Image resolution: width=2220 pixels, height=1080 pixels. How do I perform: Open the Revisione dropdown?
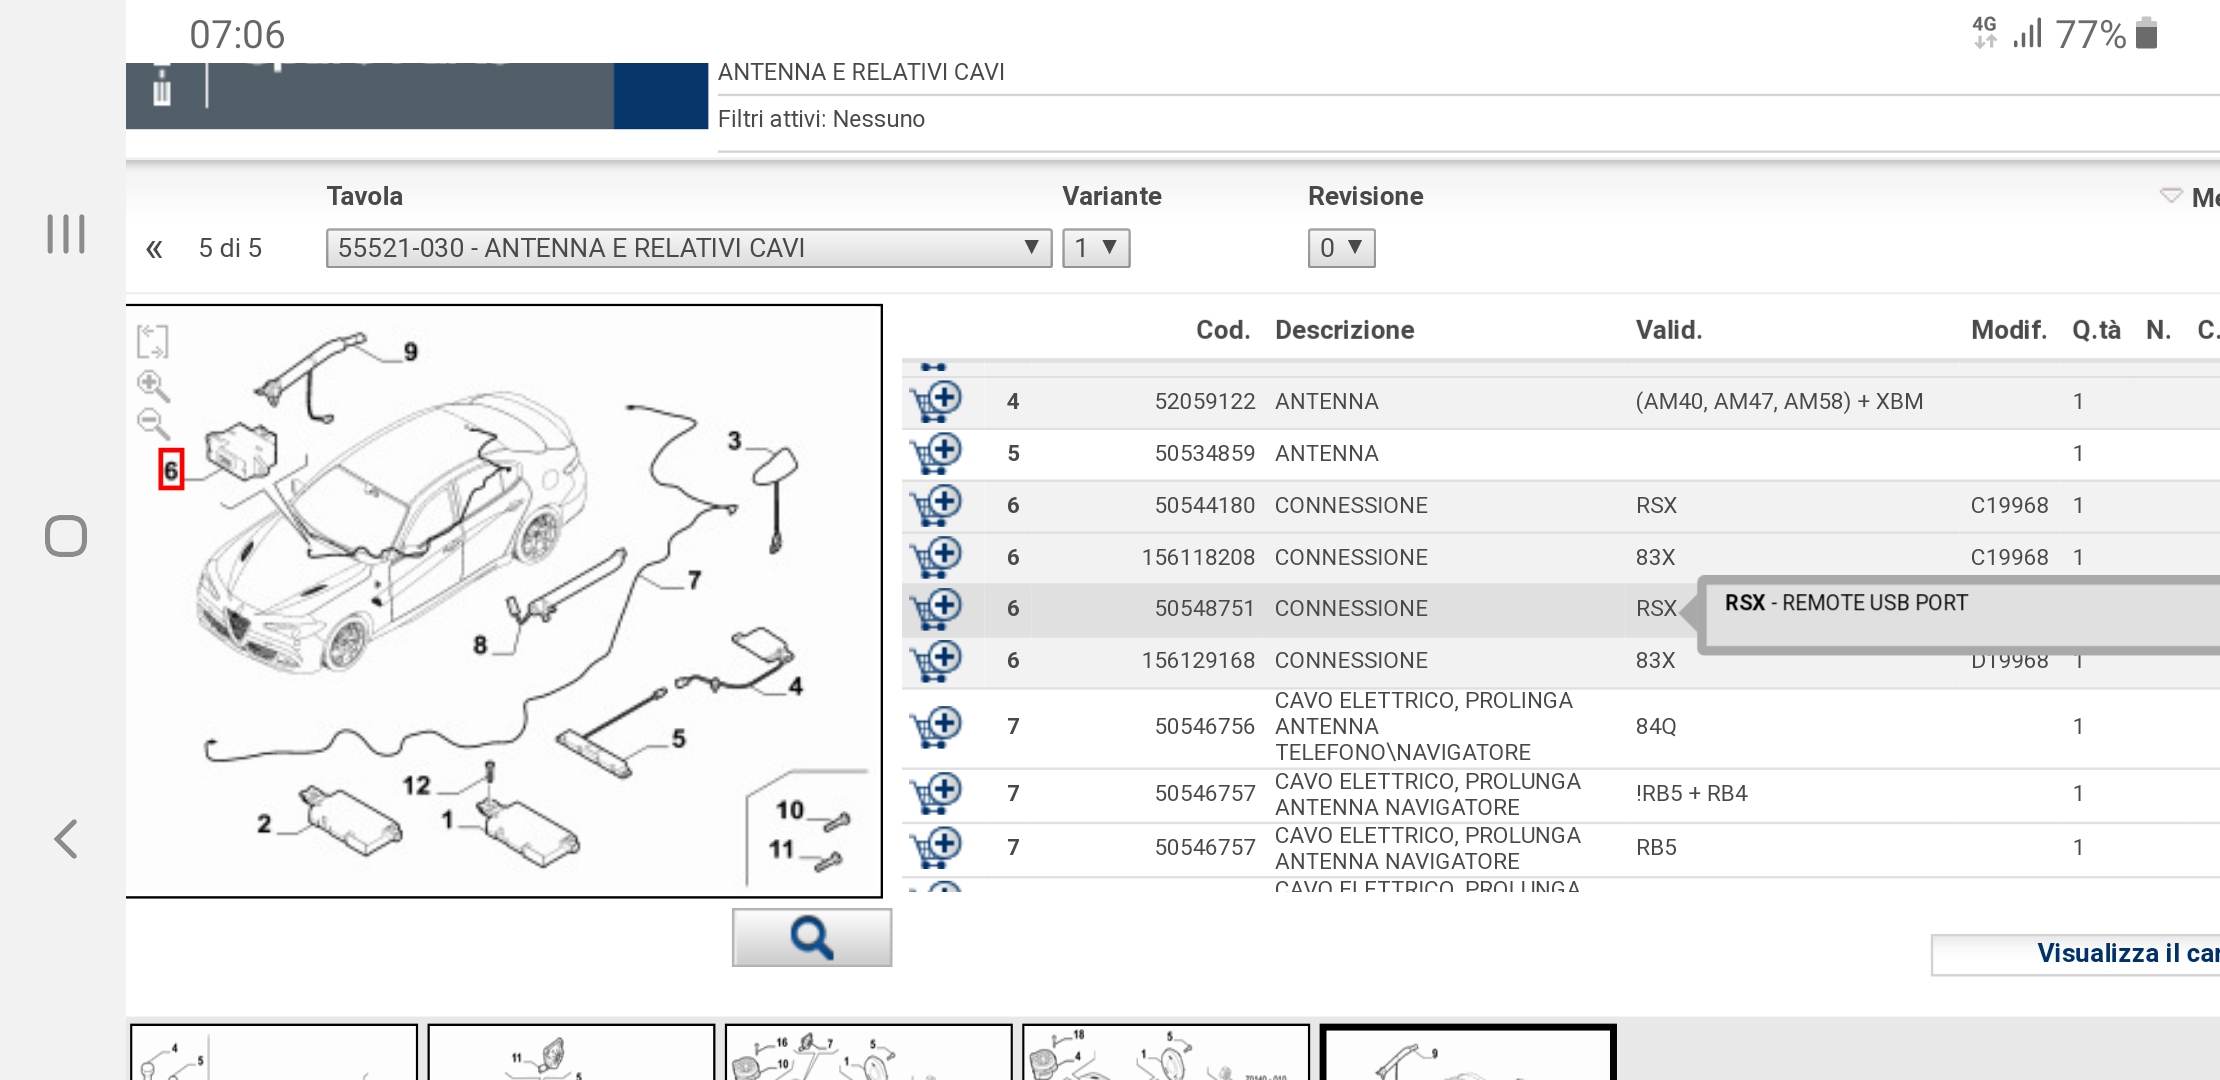pyautogui.click(x=1341, y=248)
